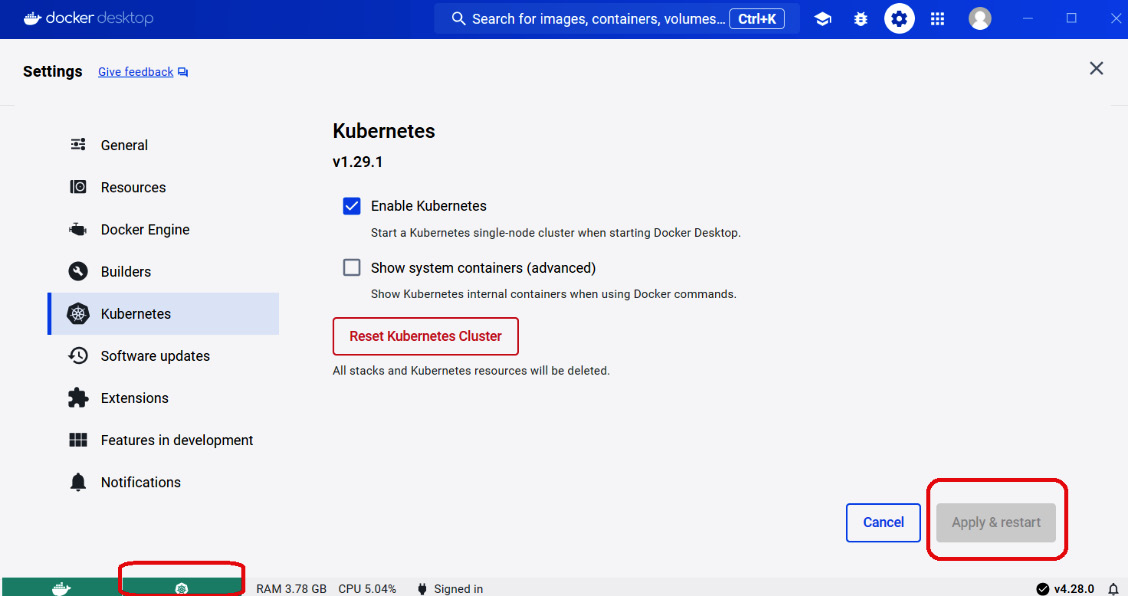Click the Cancel button
The width and height of the screenshot is (1128, 596).
(883, 523)
